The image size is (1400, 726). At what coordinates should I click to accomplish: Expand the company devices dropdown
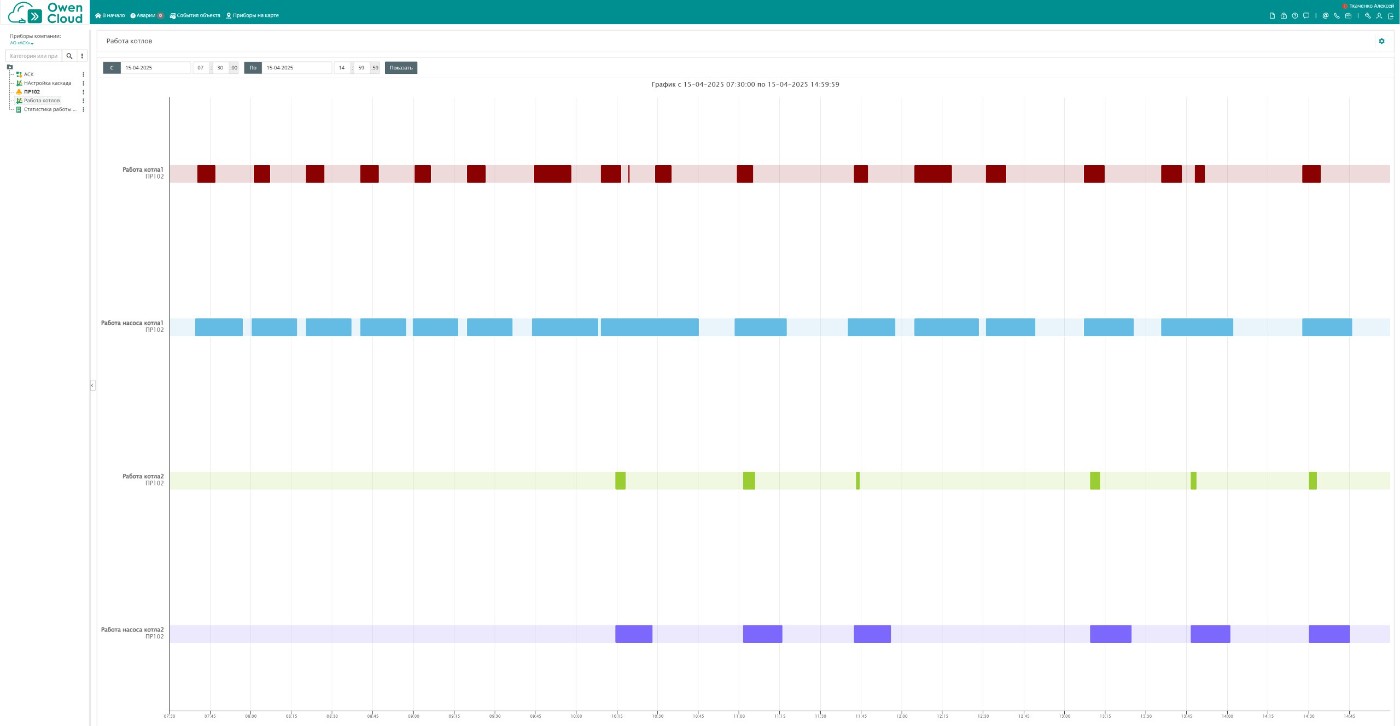[x=22, y=43]
